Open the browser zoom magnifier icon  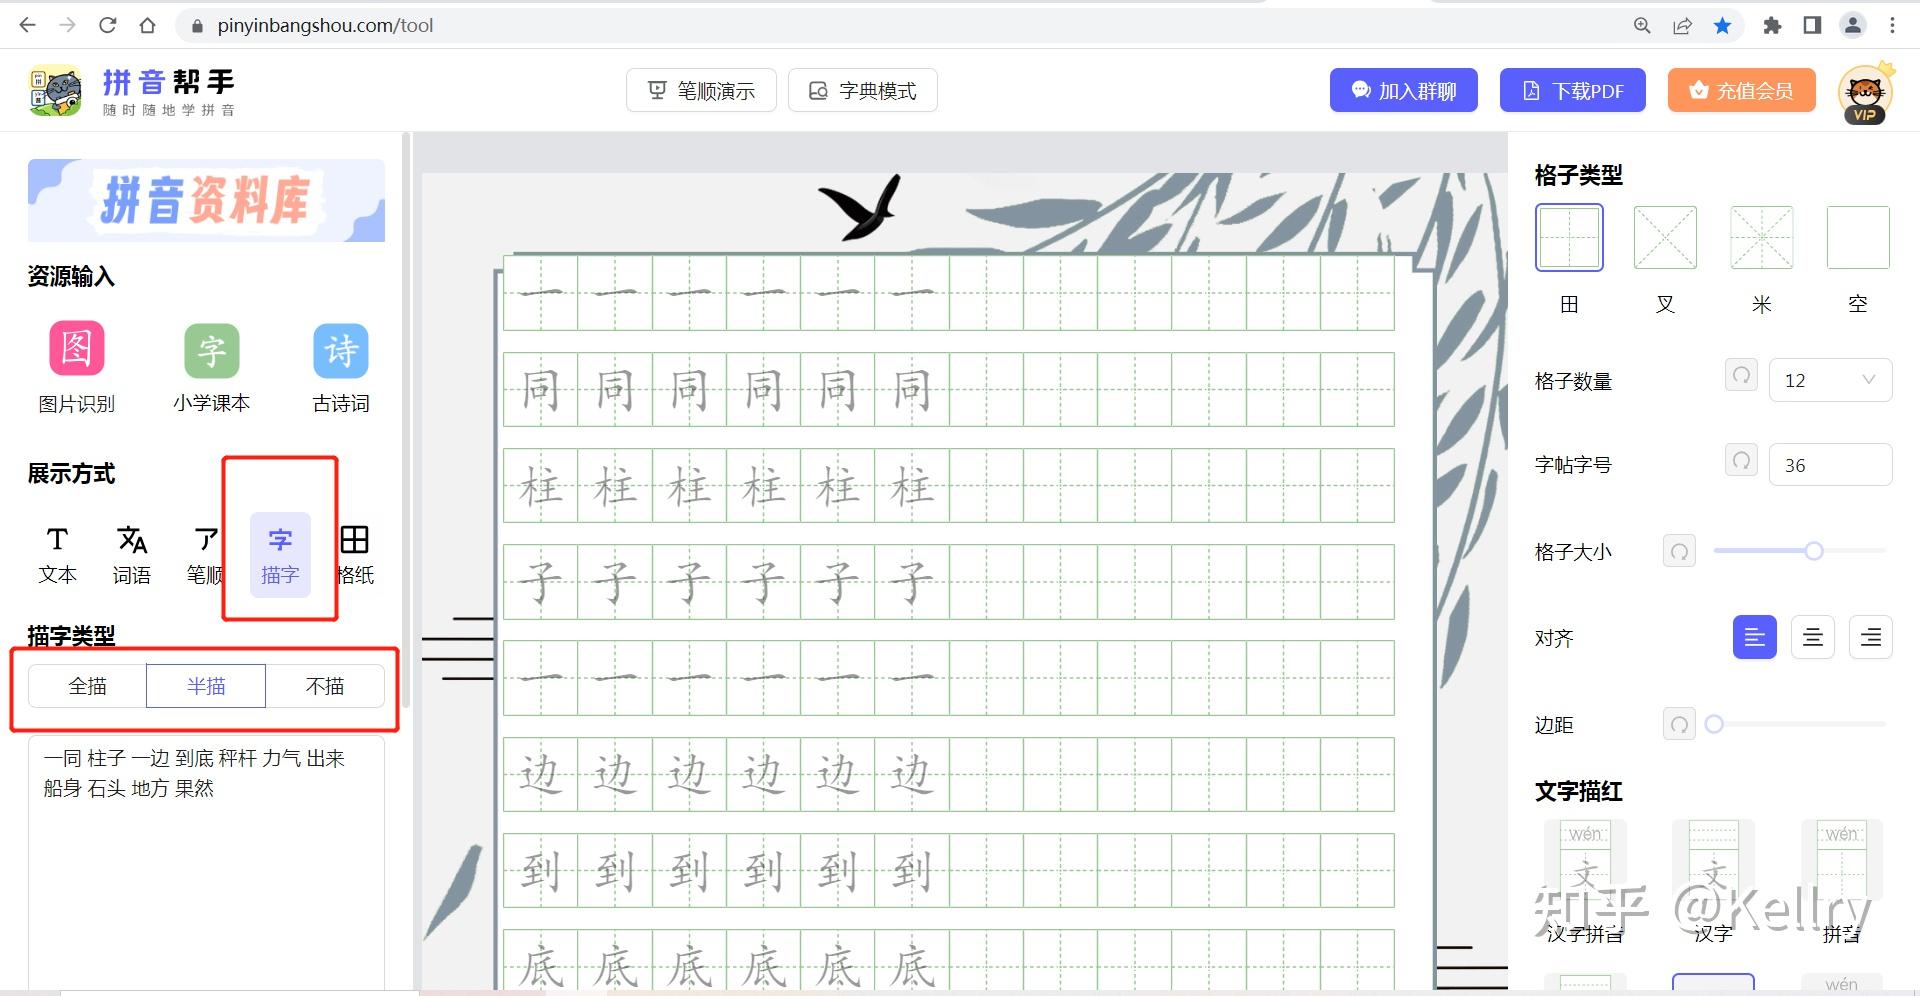(x=1642, y=26)
